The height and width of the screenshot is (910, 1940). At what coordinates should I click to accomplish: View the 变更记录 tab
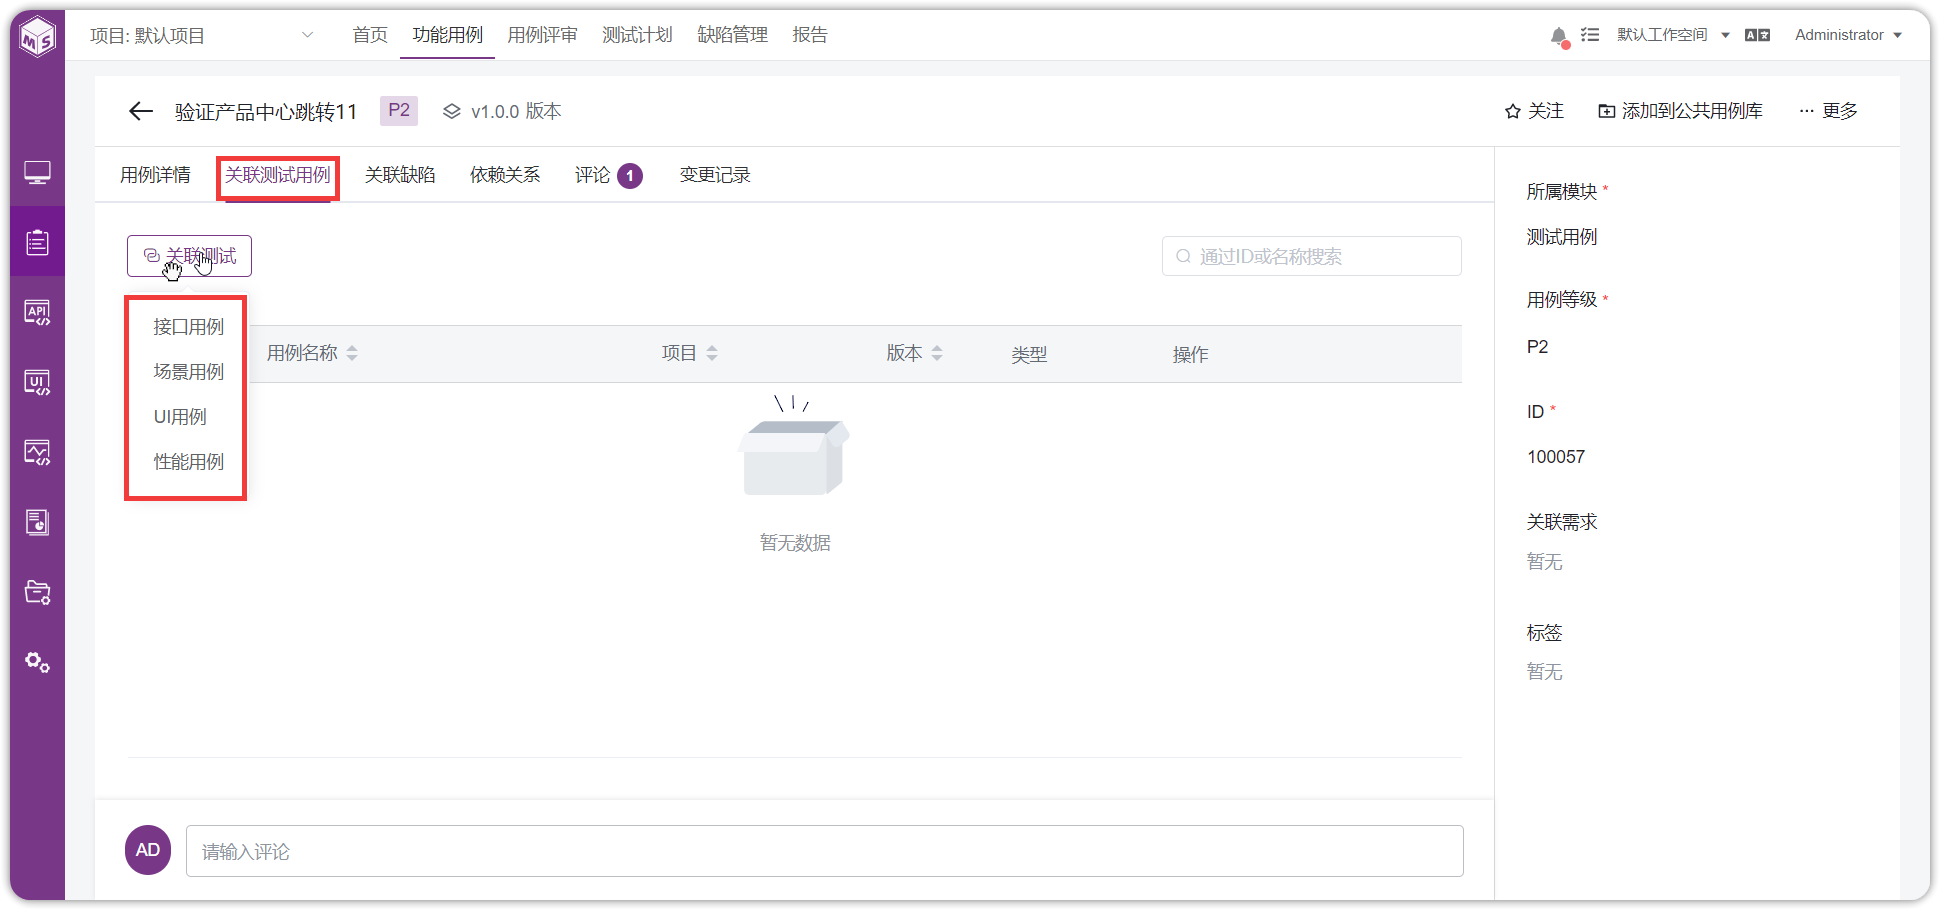pos(715,175)
